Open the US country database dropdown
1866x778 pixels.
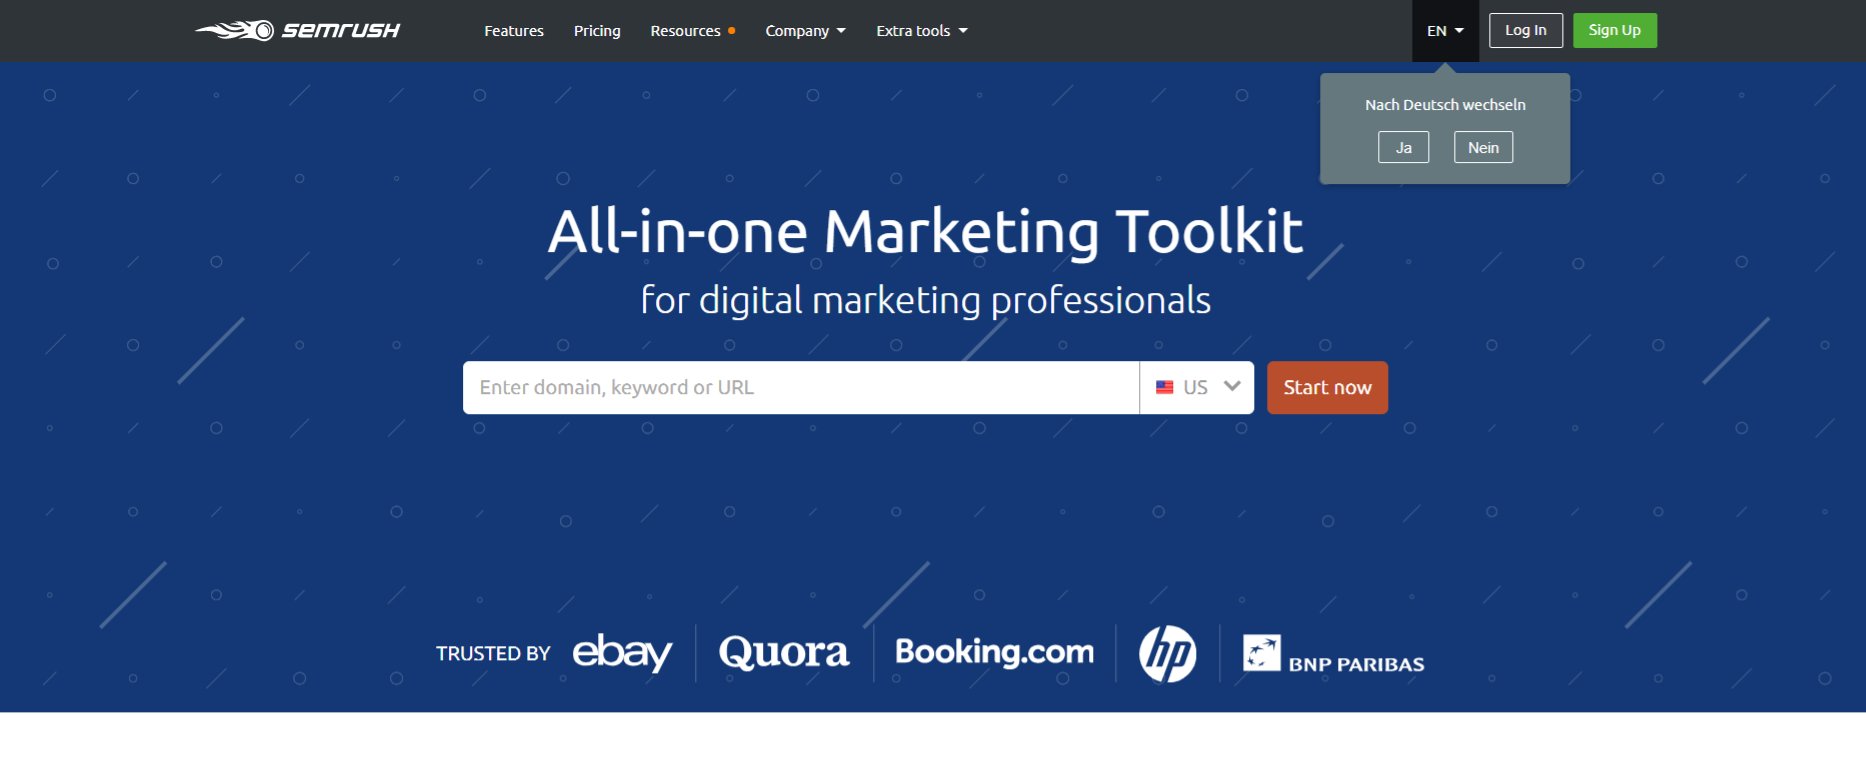tap(1197, 387)
